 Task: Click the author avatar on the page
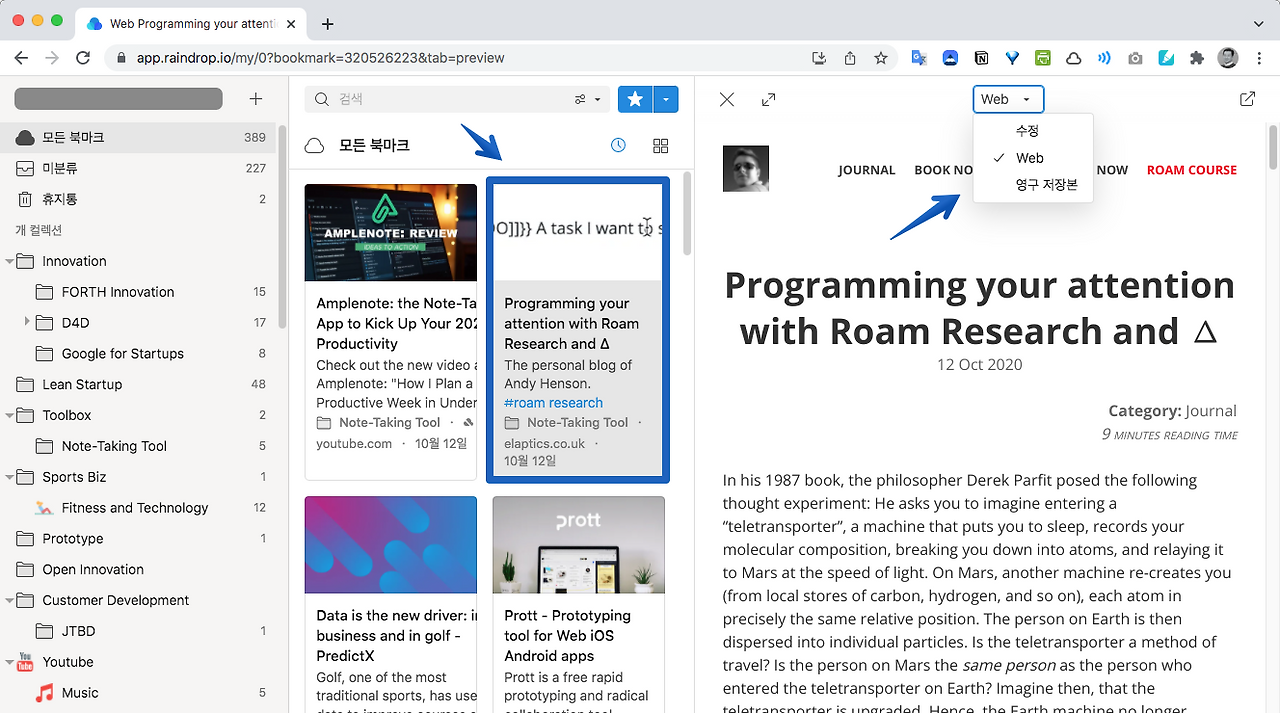pos(746,169)
